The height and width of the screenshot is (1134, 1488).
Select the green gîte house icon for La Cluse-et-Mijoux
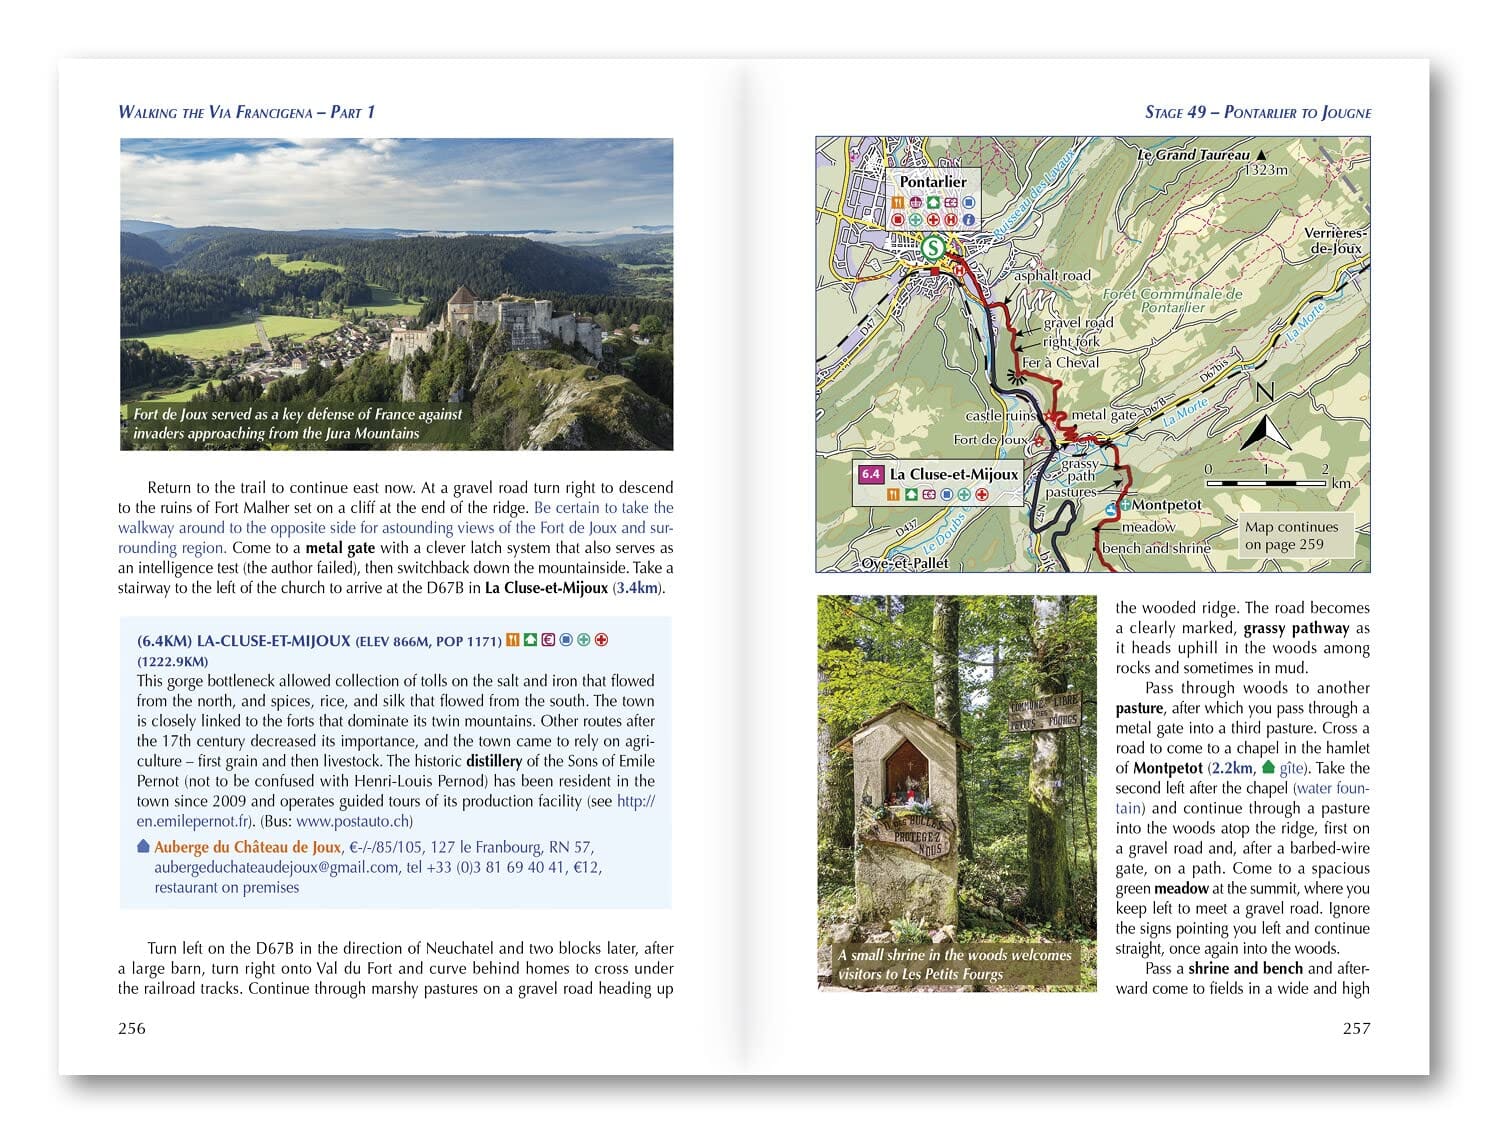point(911,495)
